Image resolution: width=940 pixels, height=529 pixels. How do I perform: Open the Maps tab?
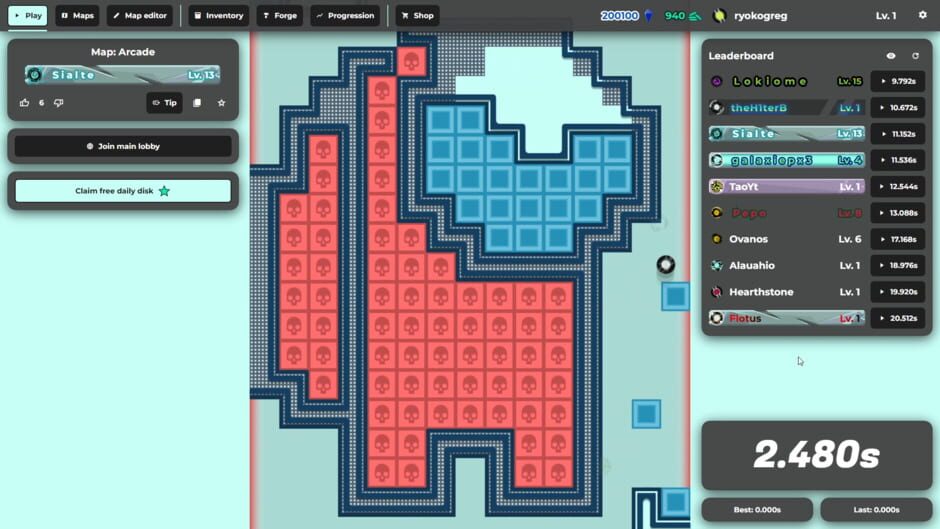tap(77, 16)
